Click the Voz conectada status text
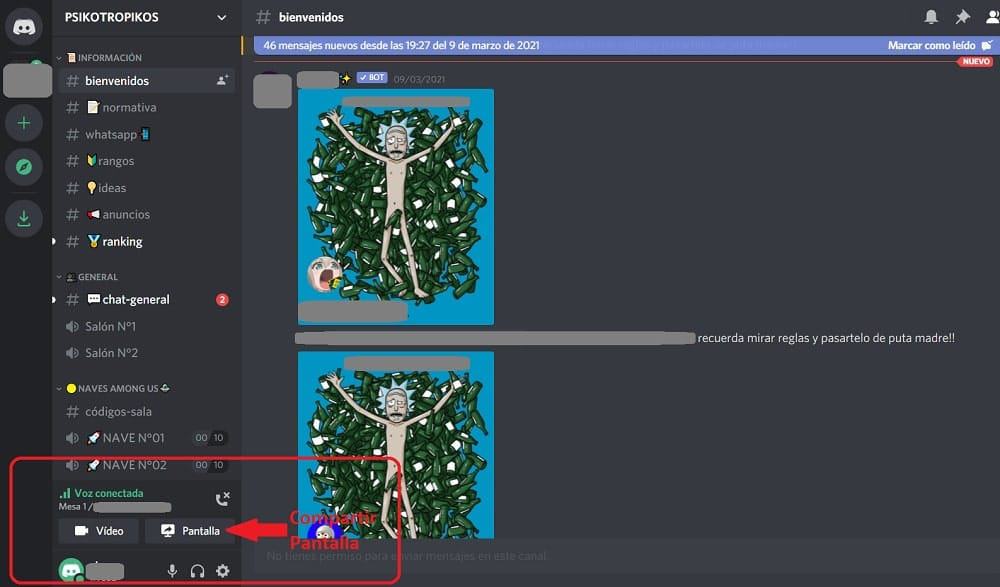The image size is (1000, 587). click(108, 493)
